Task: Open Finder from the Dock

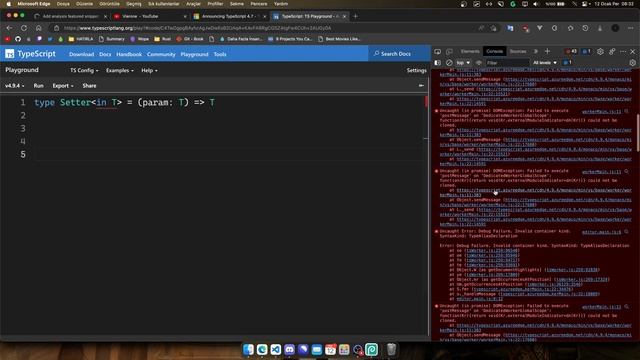Action: (248, 349)
